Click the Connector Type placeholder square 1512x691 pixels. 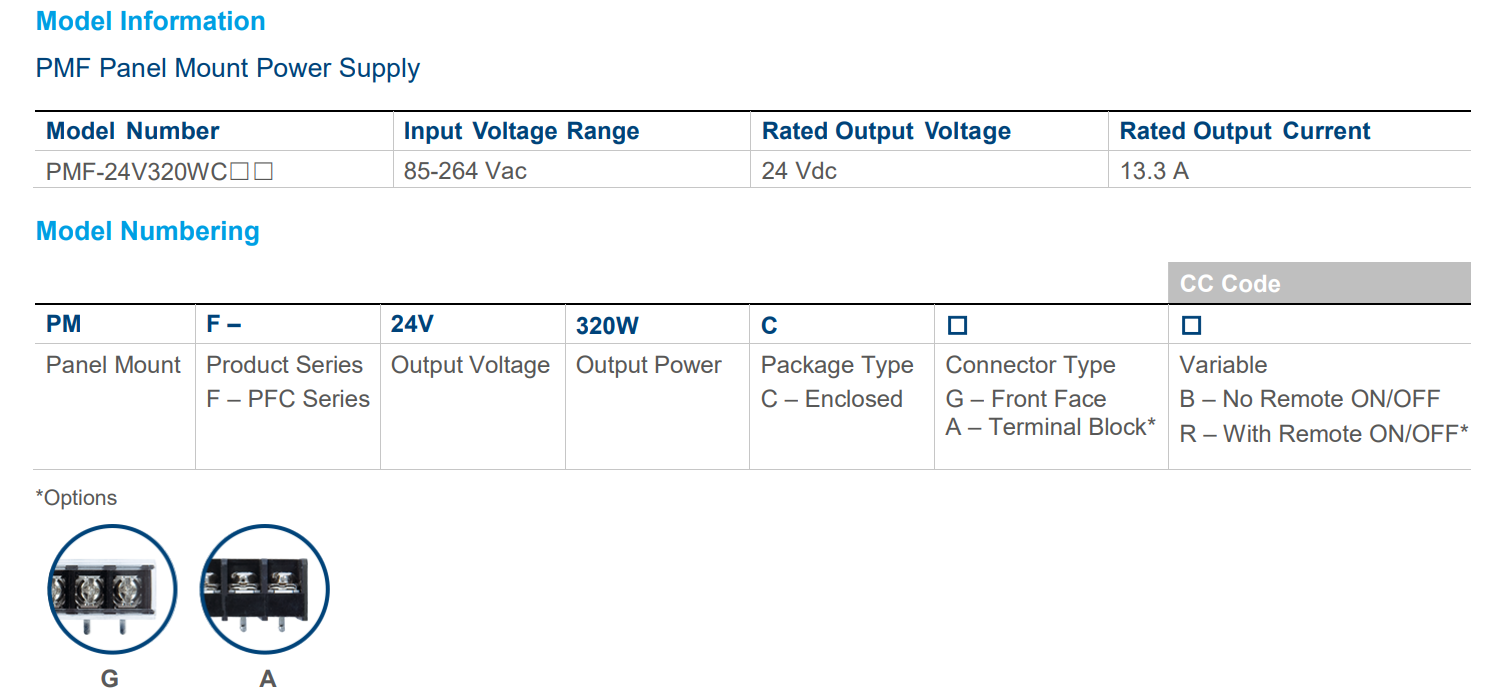tap(957, 326)
